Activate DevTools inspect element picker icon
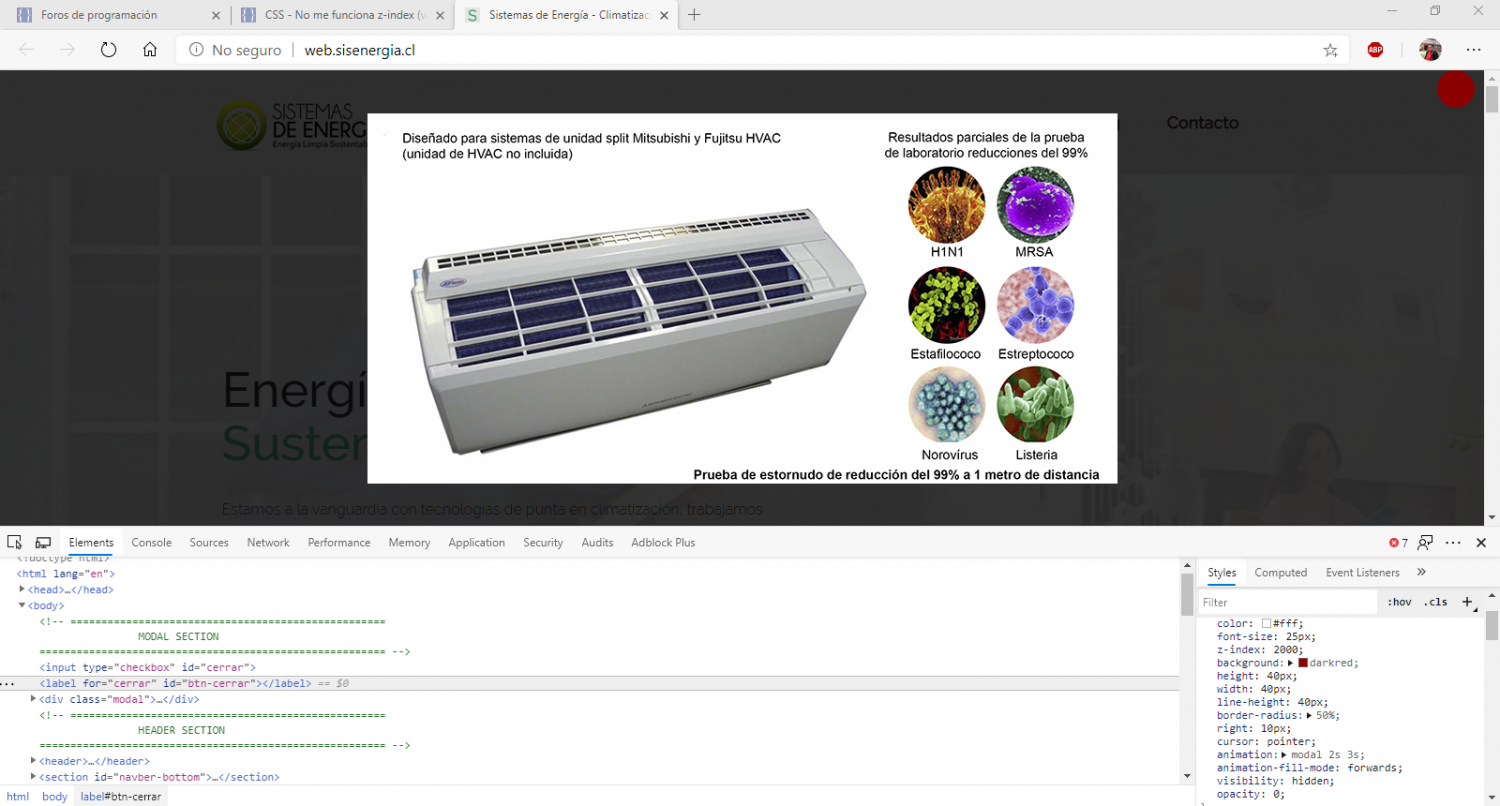 point(14,542)
